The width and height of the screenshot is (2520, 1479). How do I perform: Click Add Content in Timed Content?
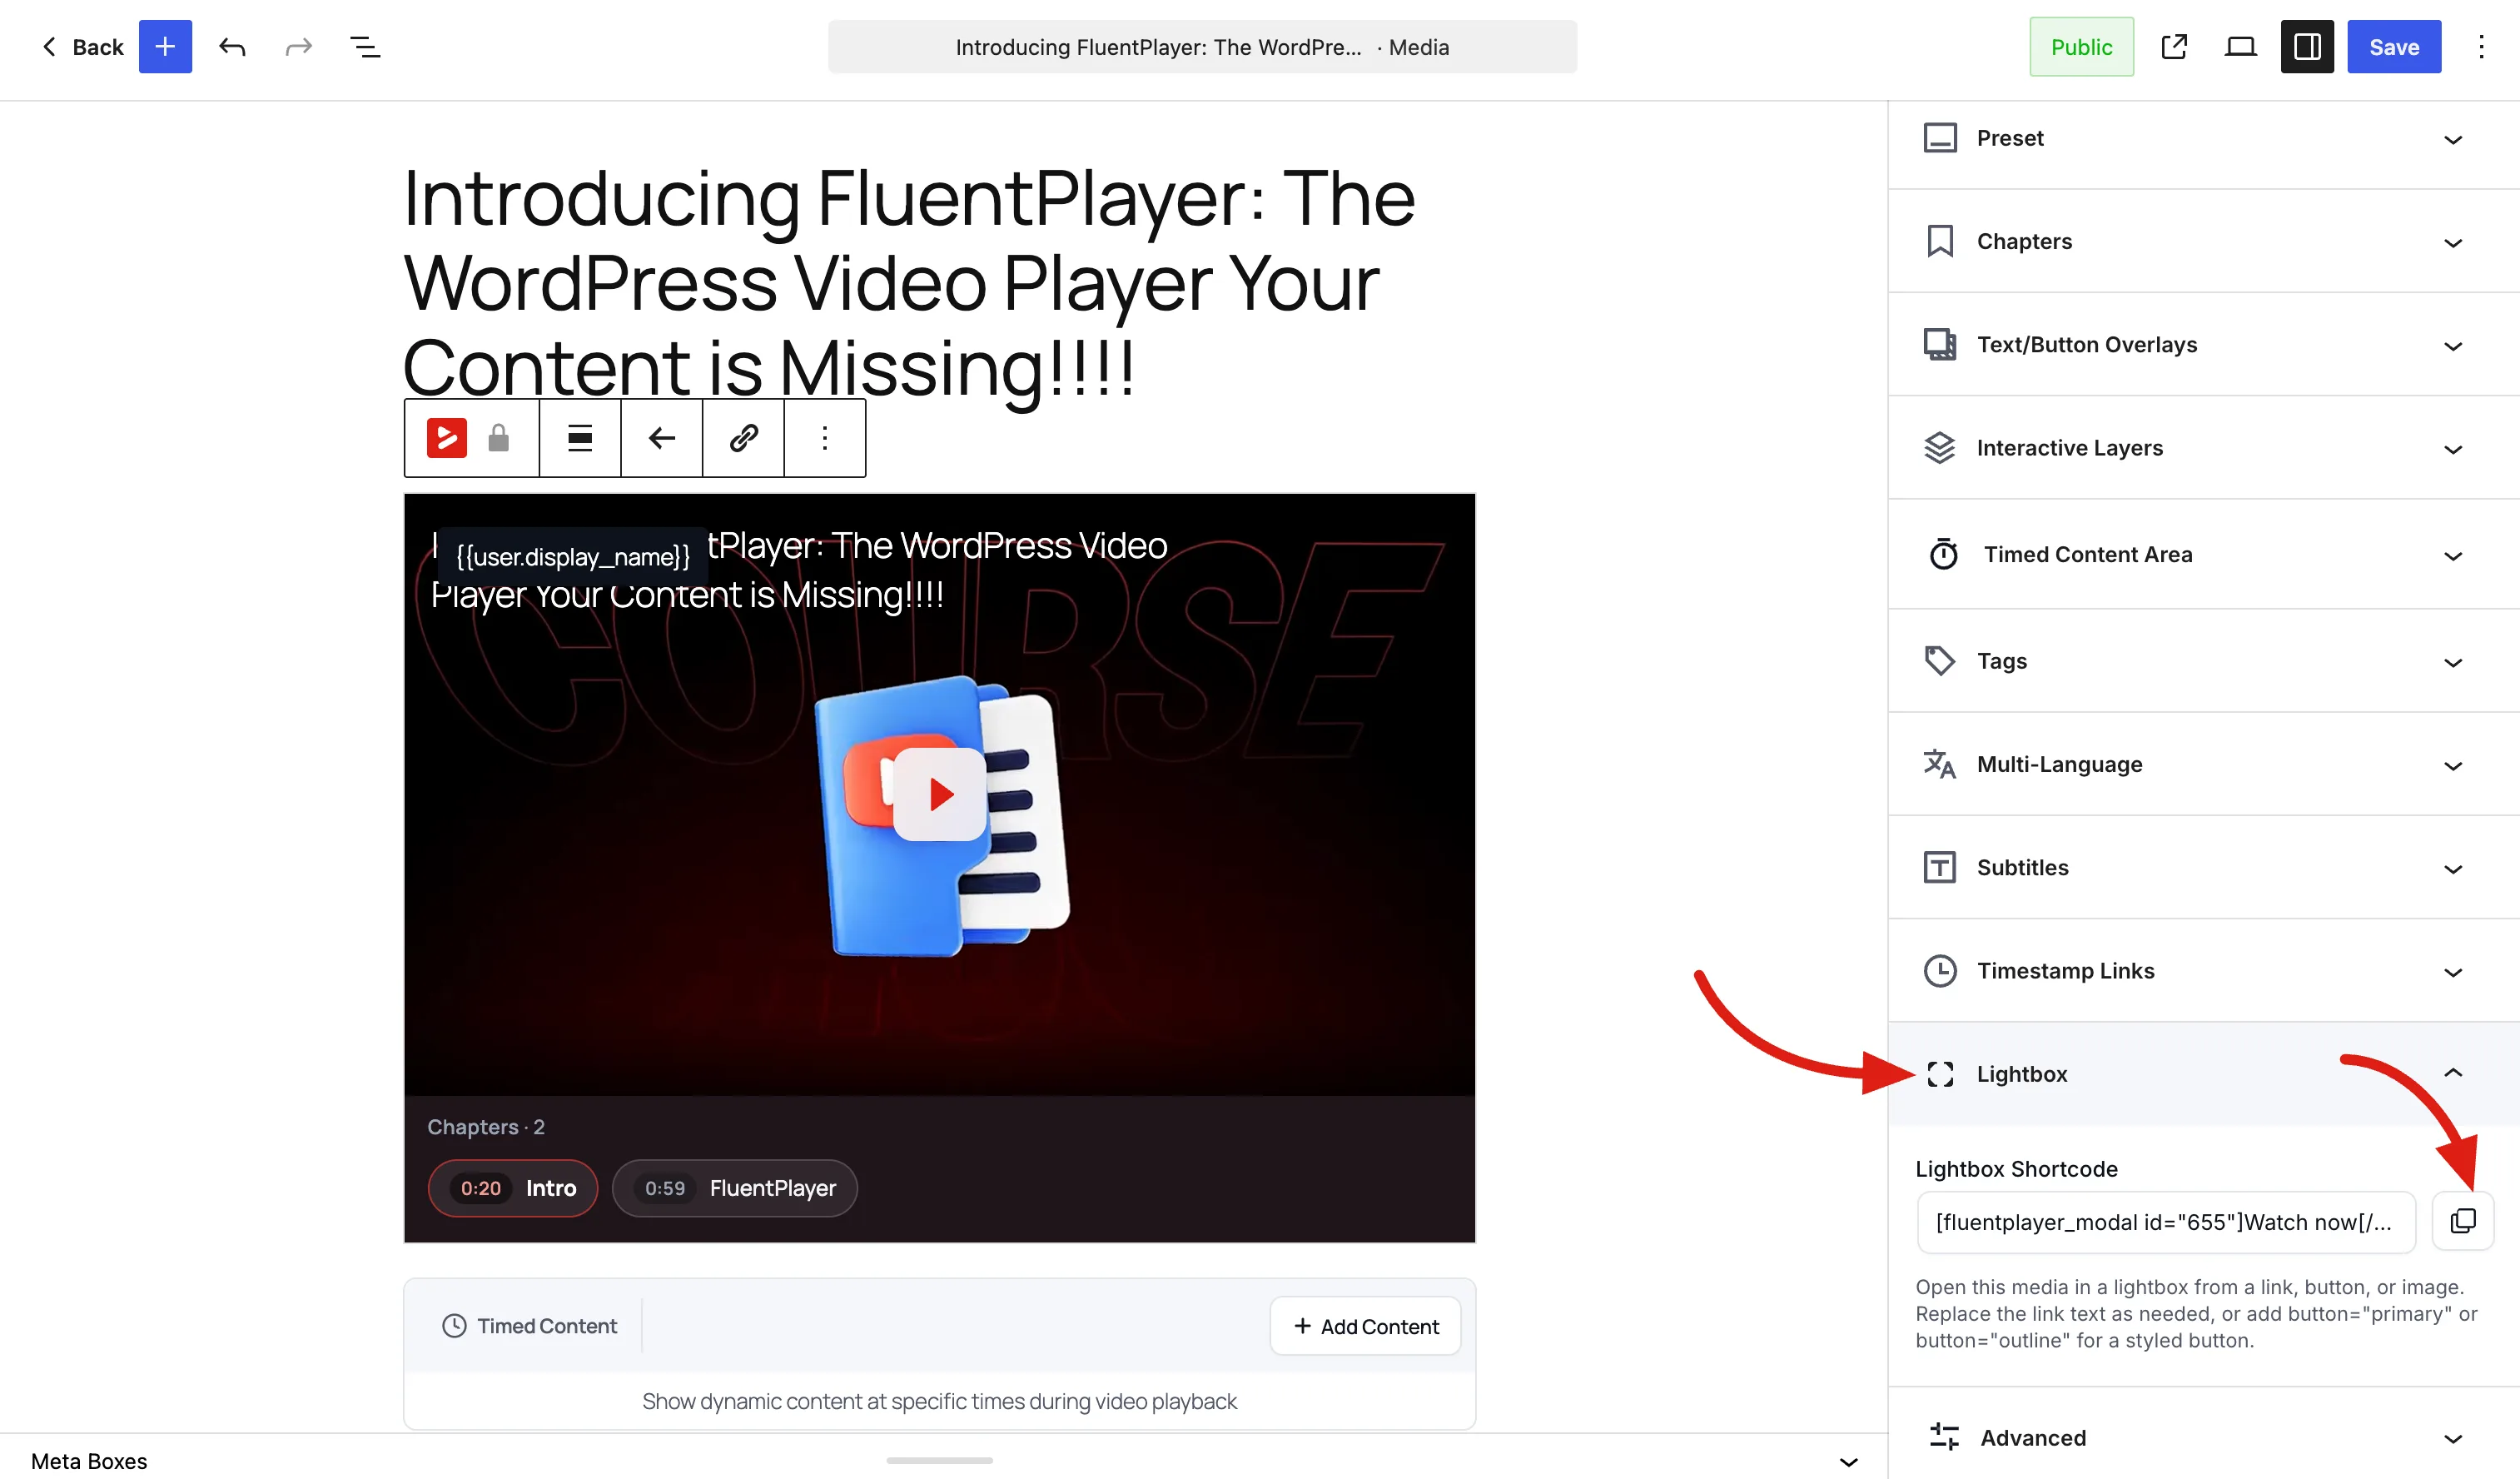click(x=1365, y=1326)
